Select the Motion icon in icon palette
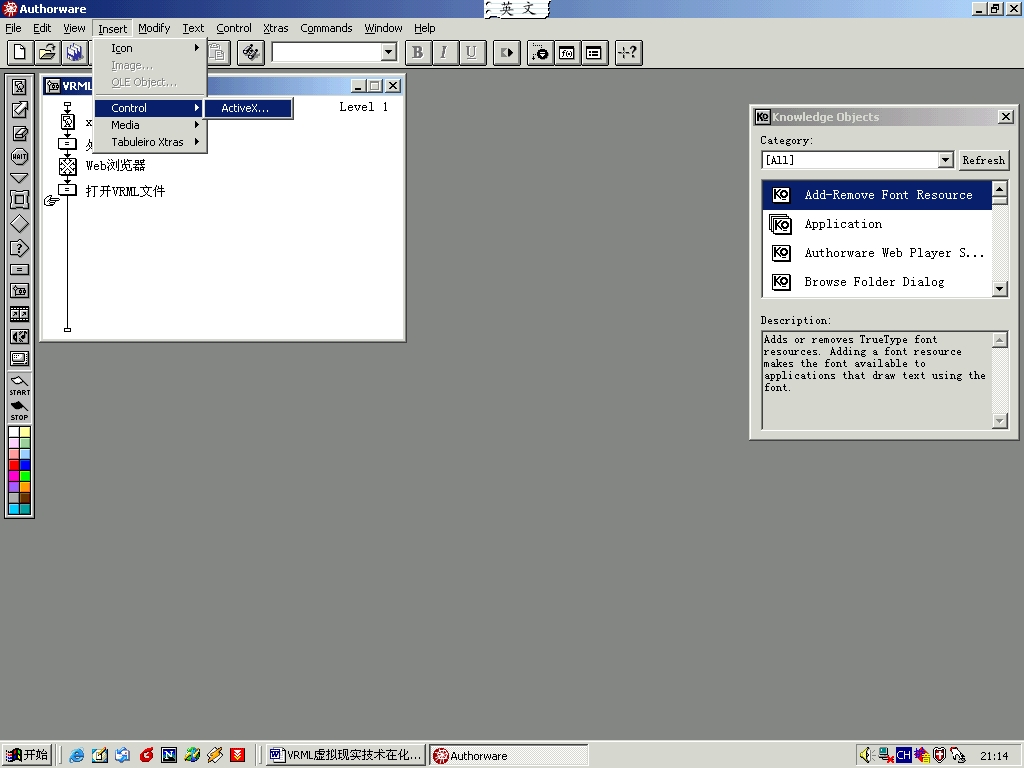This screenshot has height=768, width=1024. [20, 110]
